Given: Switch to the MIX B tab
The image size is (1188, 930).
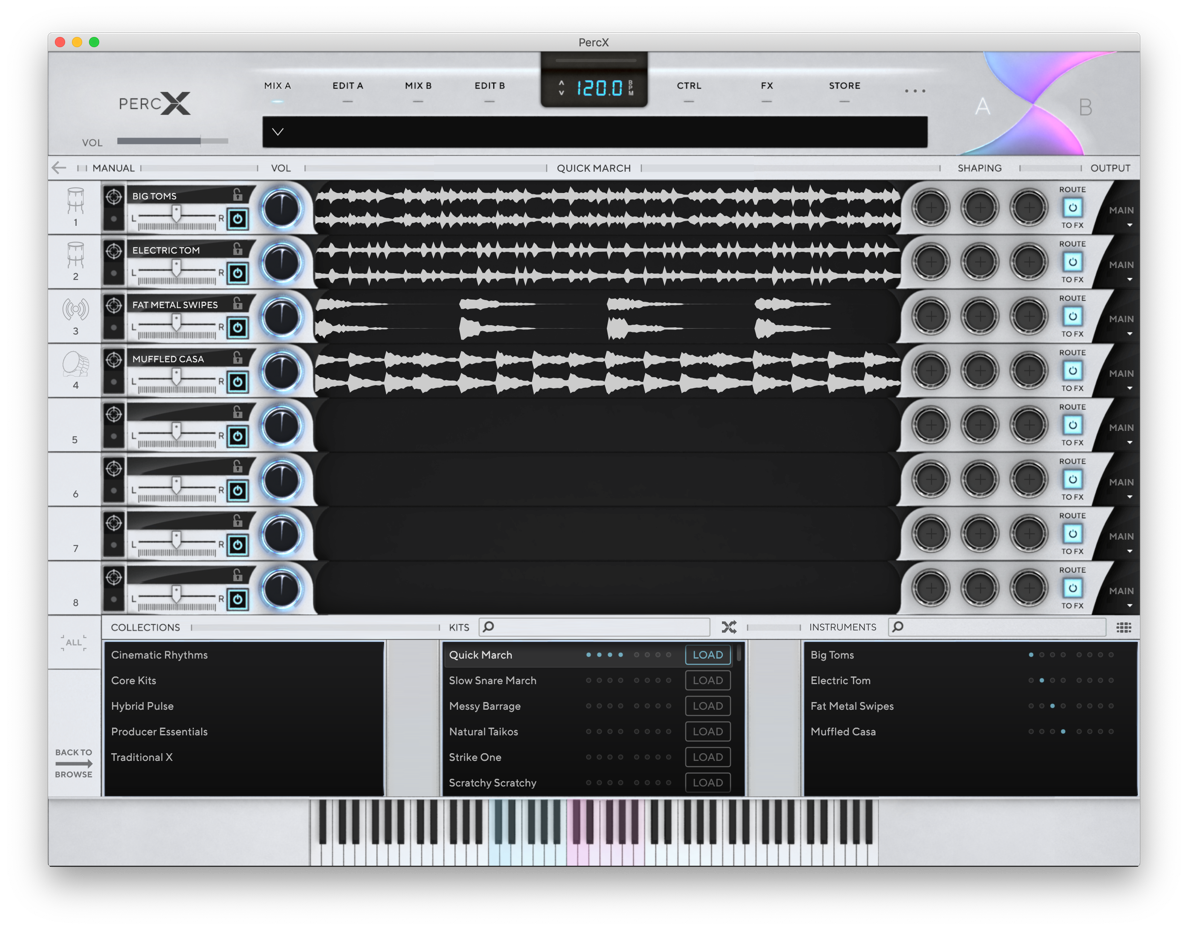Looking at the screenshot, I should coord(418,86).
